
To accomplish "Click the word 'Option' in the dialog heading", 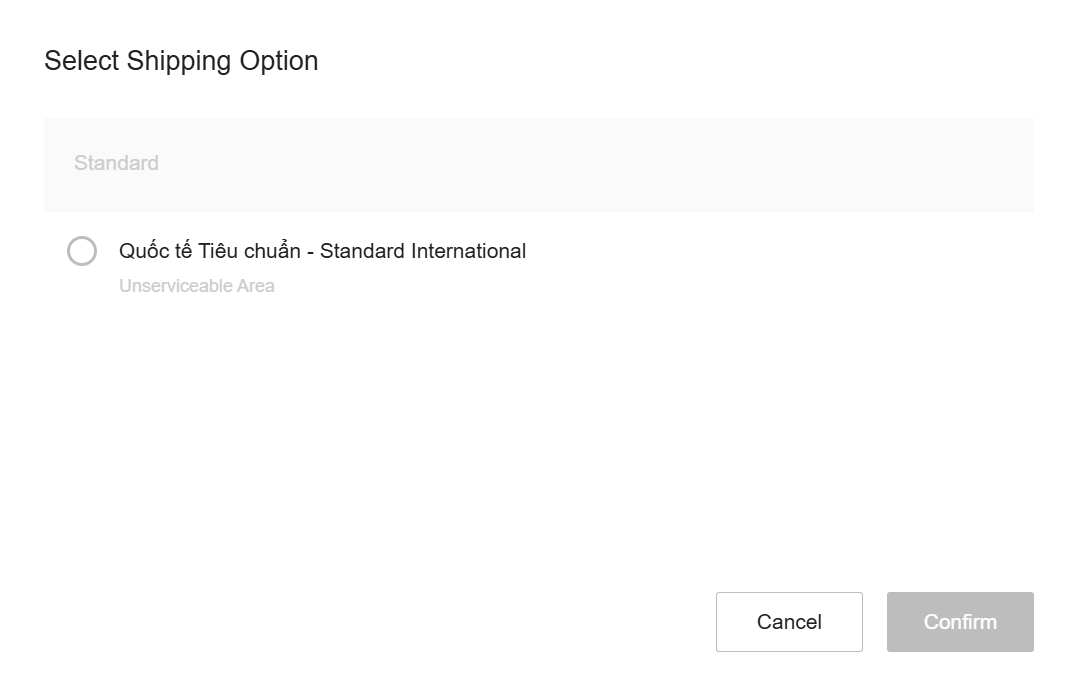I will tap(278, 61).
